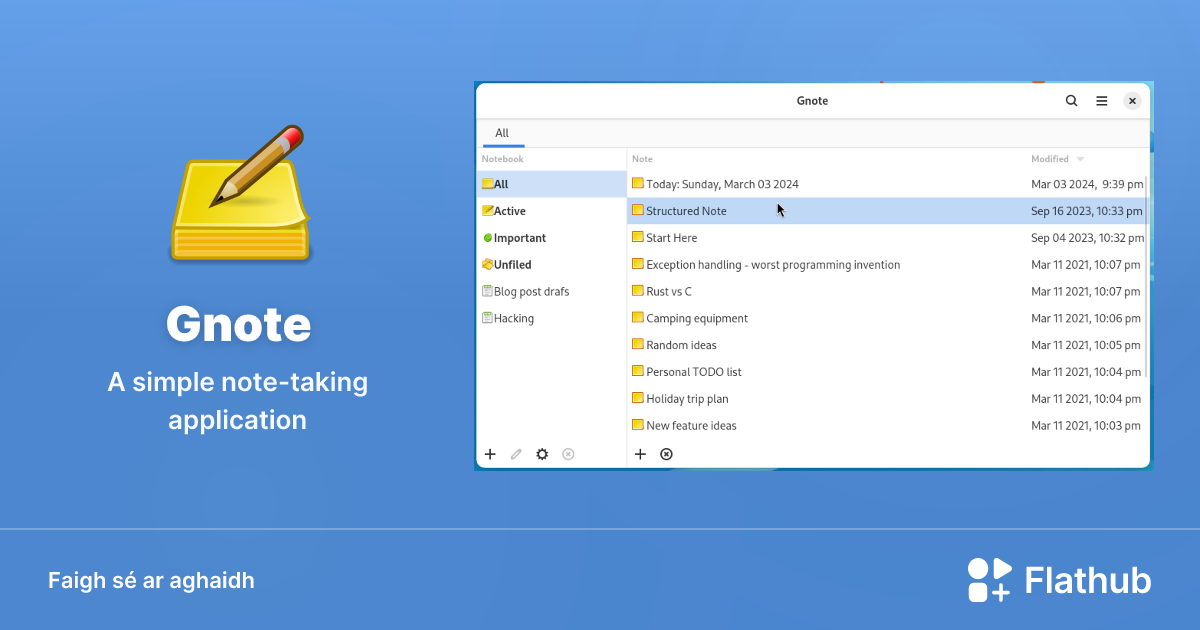Open the Unfiled notebook
This screenshot has width=1200, height=630.
click(512, 265)
